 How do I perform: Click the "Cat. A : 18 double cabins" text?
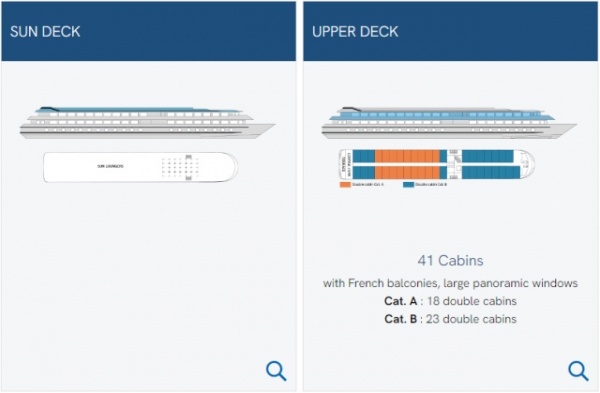click(x=450, y=301)
